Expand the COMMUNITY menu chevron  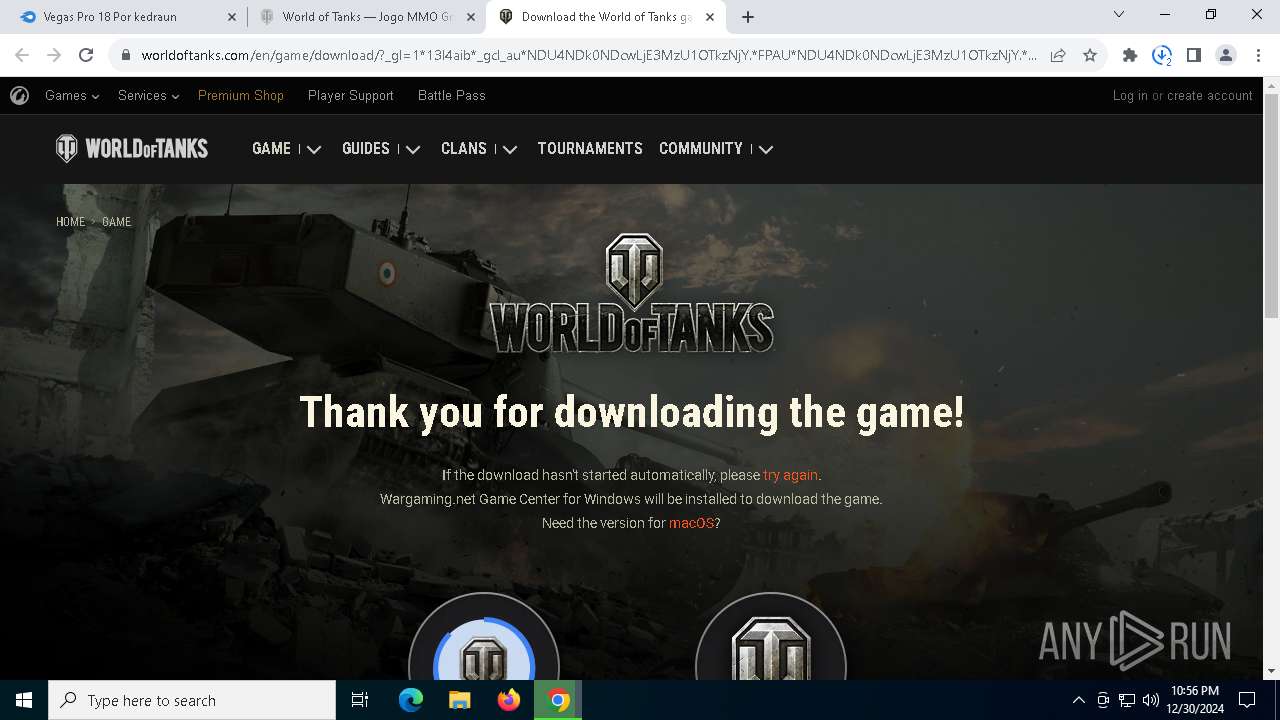click(x=766, y=149)
